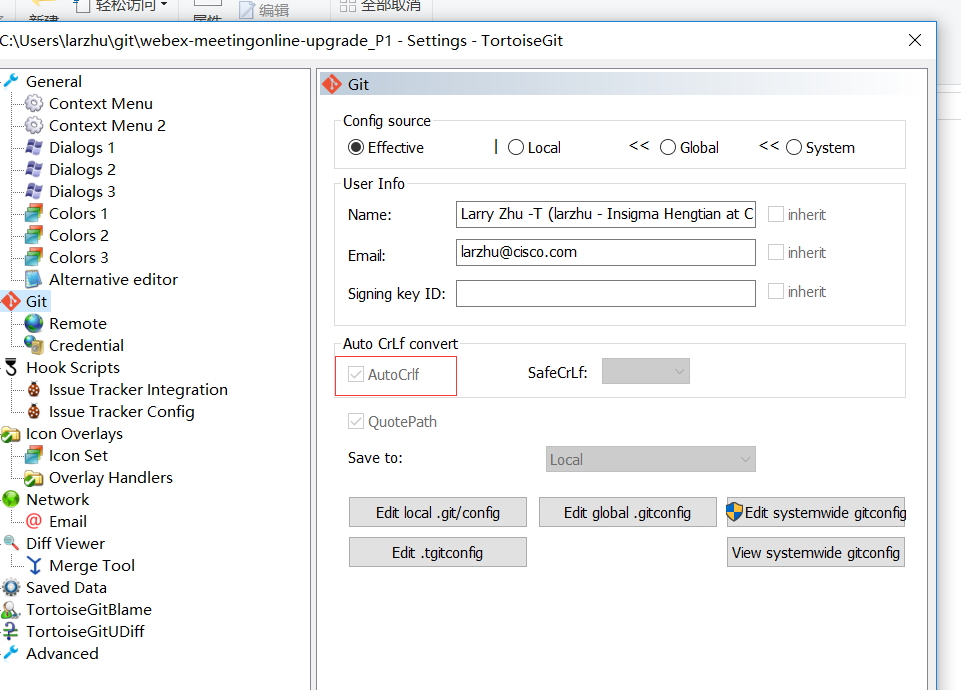Open Alternative editor settings page
Screen dimensions: 961x690
(x=113, y=279)
